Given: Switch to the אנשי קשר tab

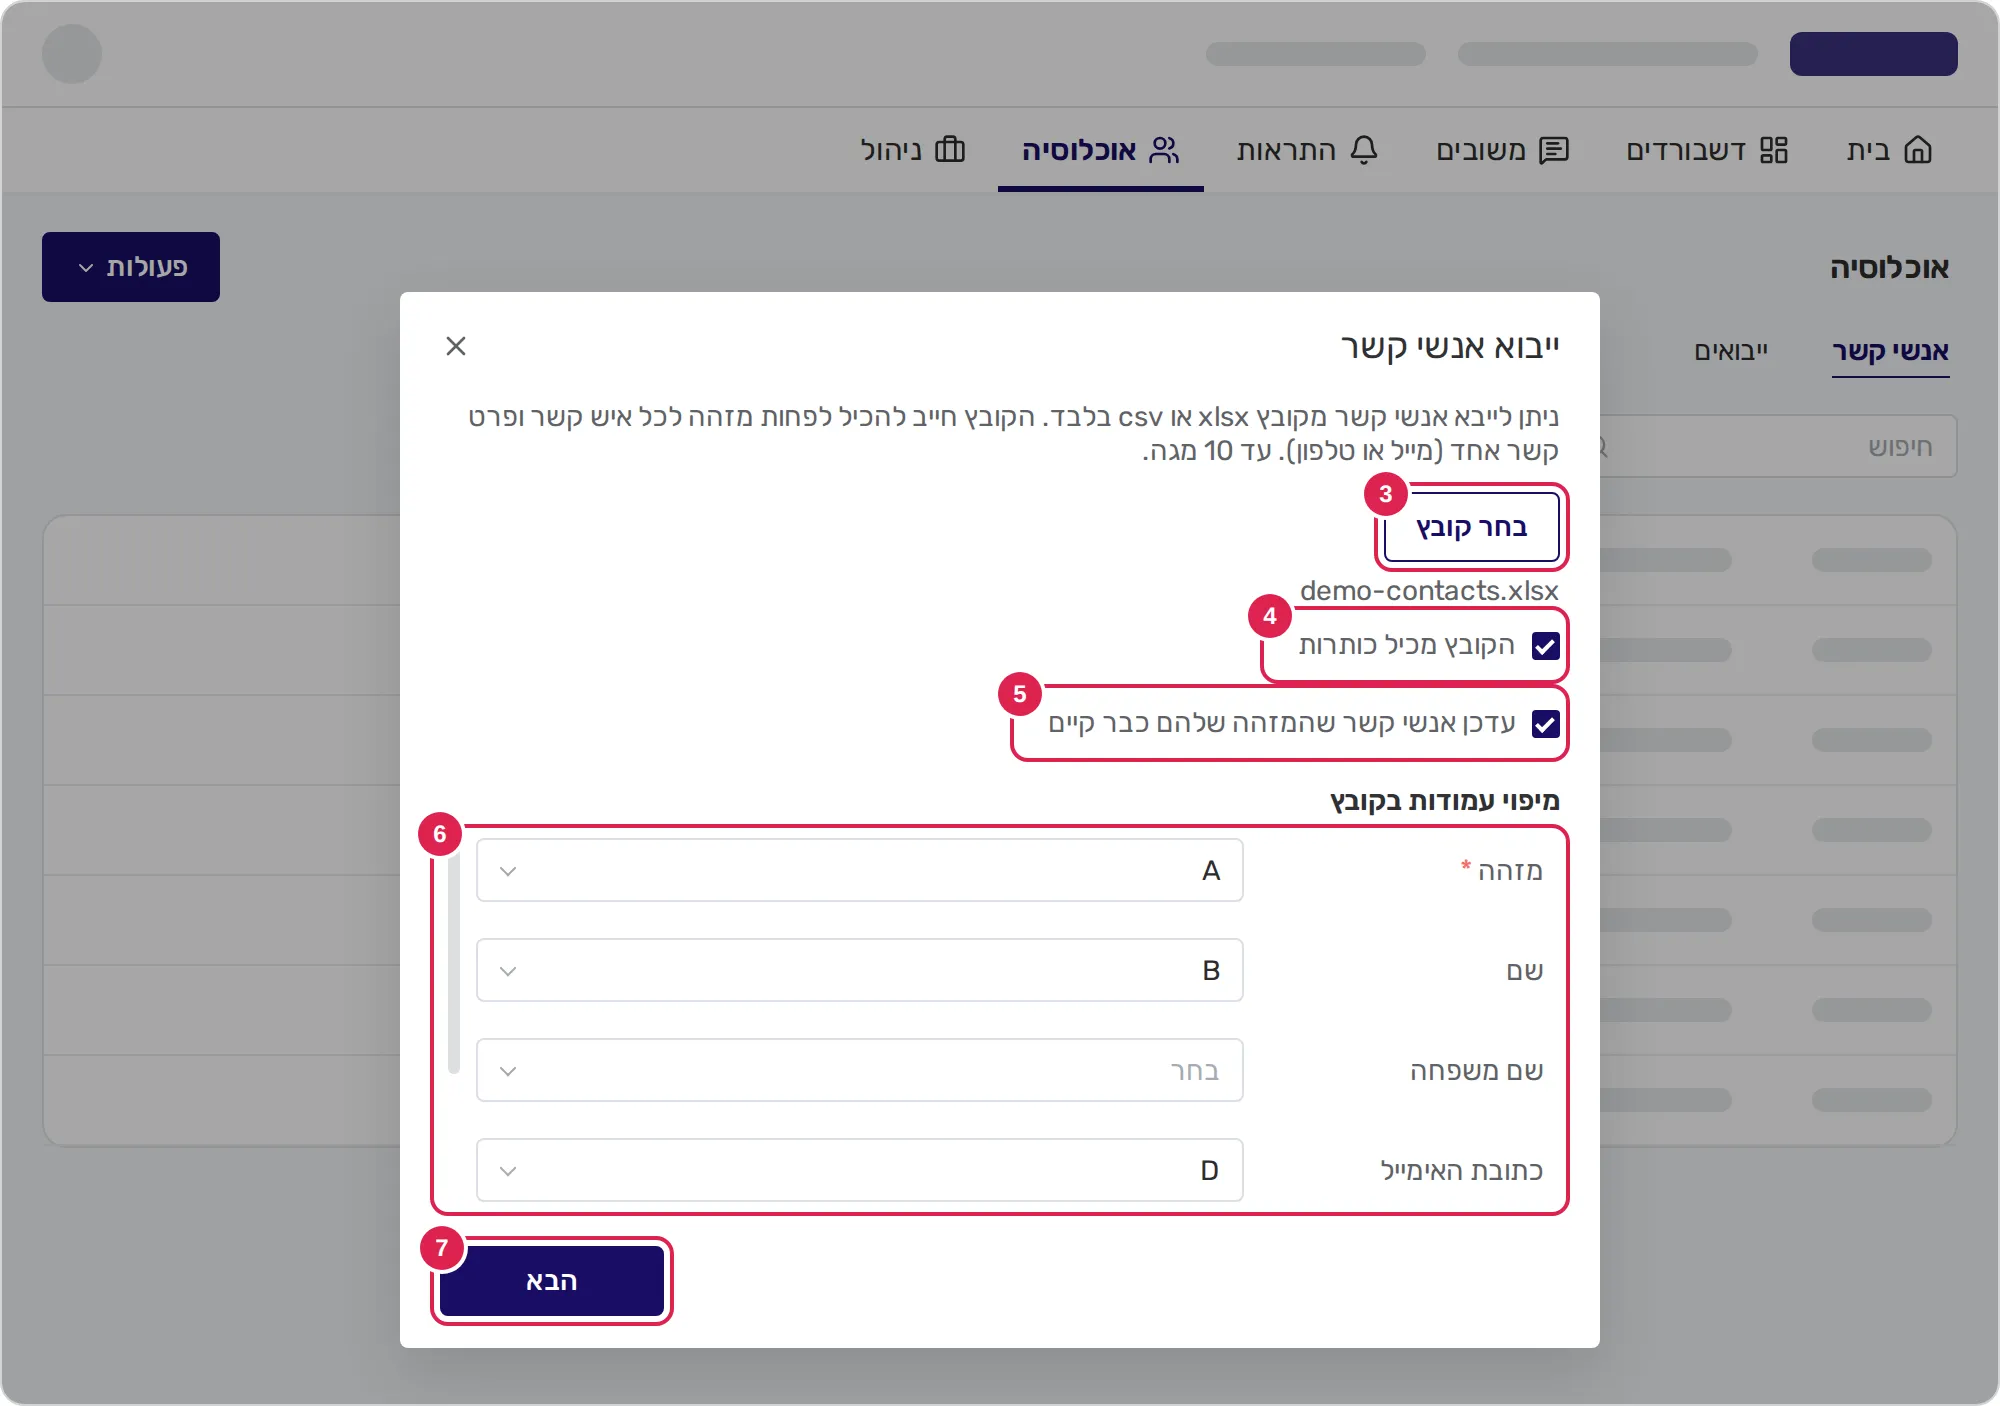Looking at the screenshot, I should [x=1890, y=352].
